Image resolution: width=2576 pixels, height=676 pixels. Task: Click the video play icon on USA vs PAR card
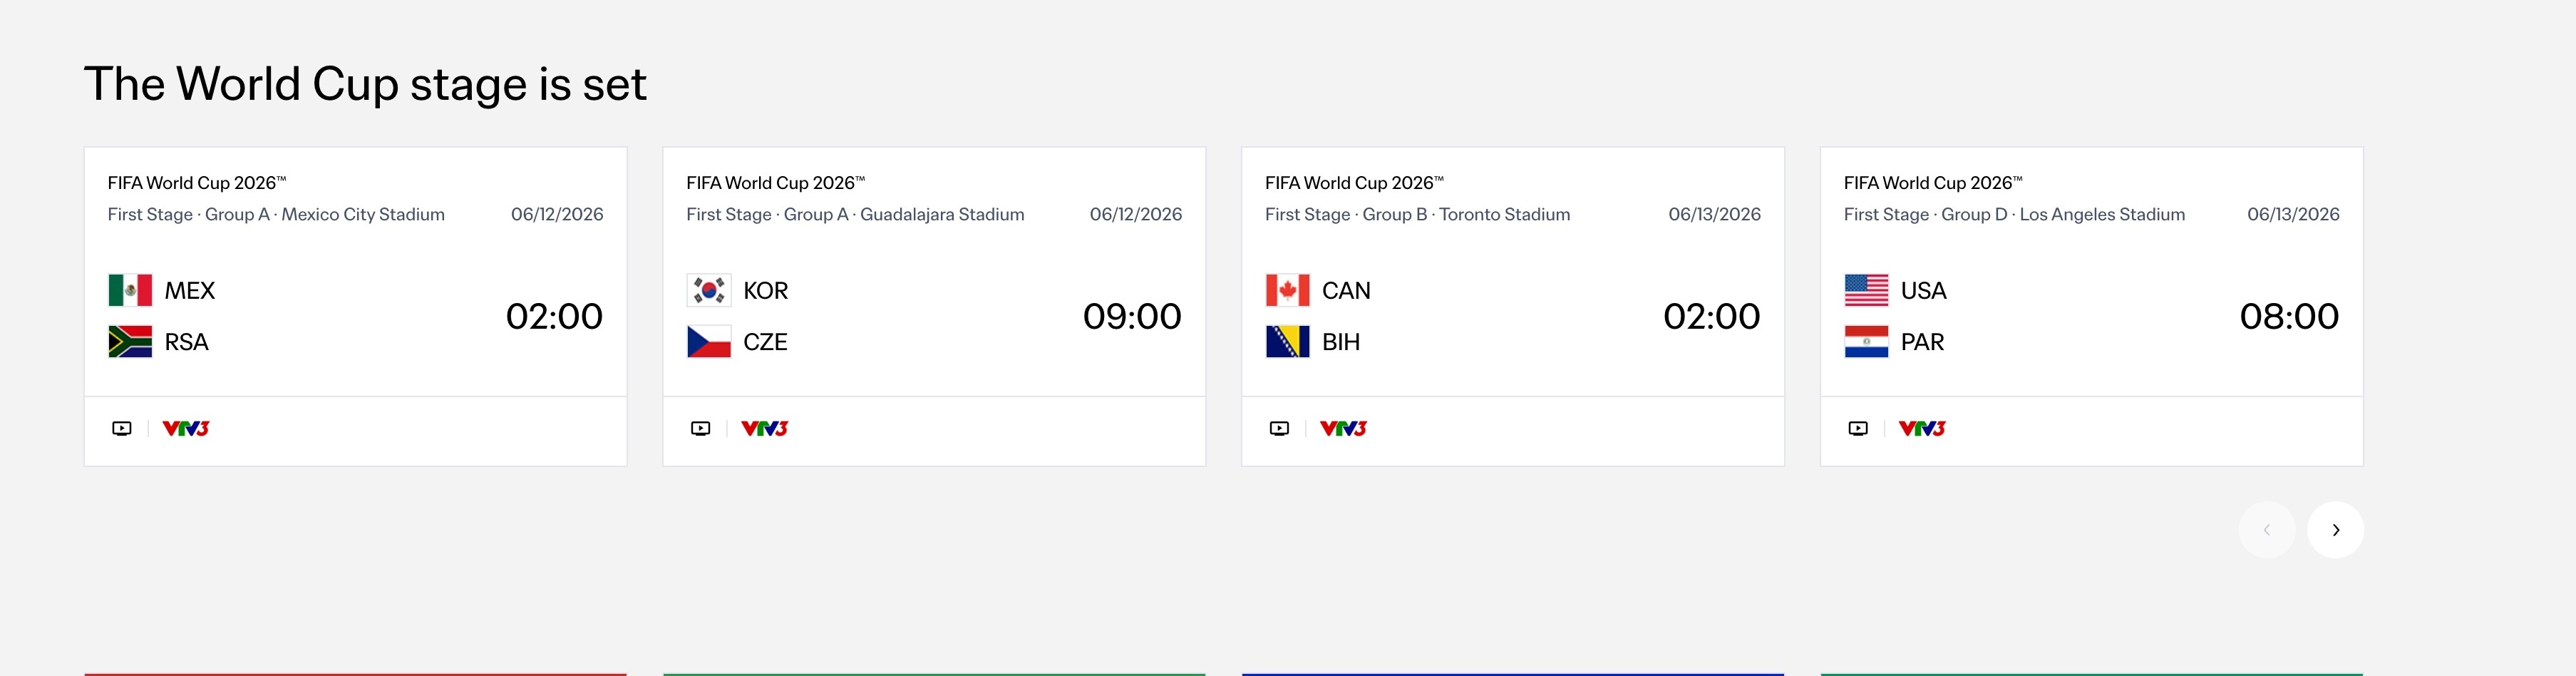click(x=1857, y=428)
